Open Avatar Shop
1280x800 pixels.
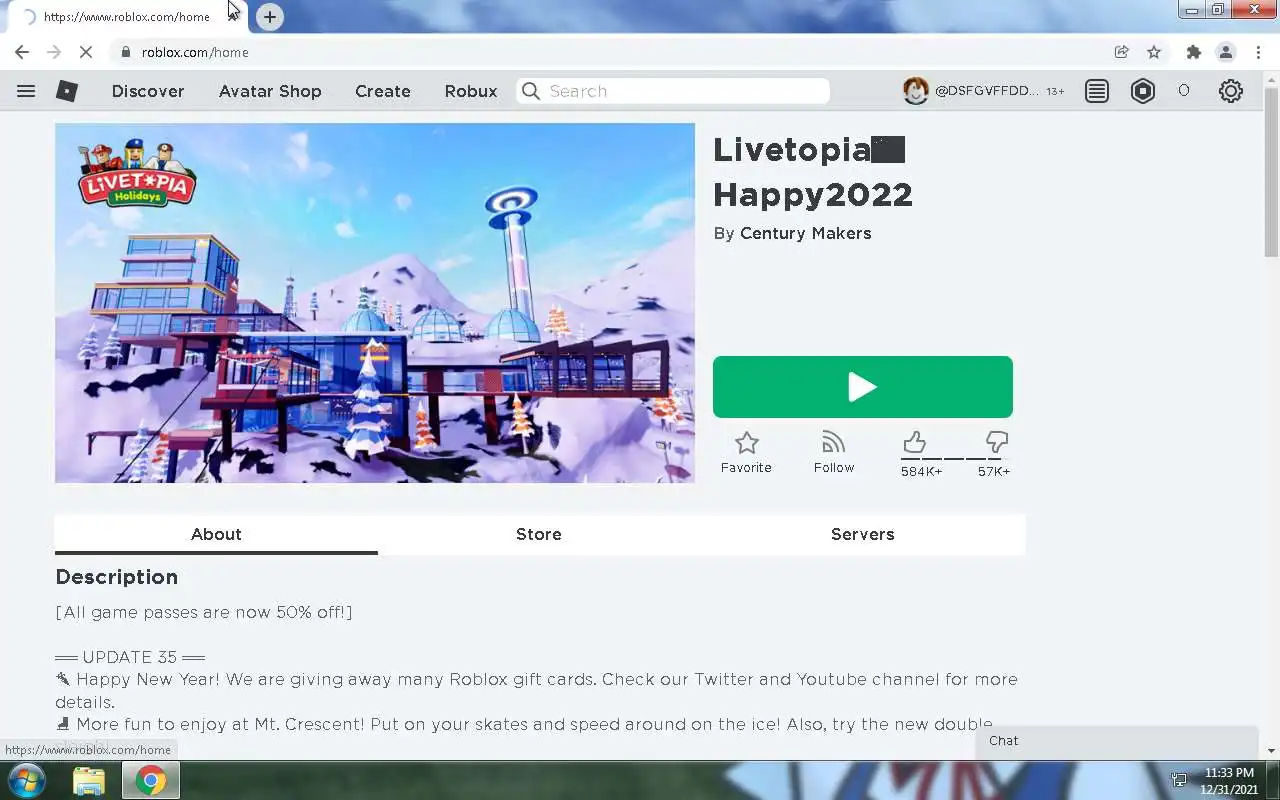click(x=270, y=91)
